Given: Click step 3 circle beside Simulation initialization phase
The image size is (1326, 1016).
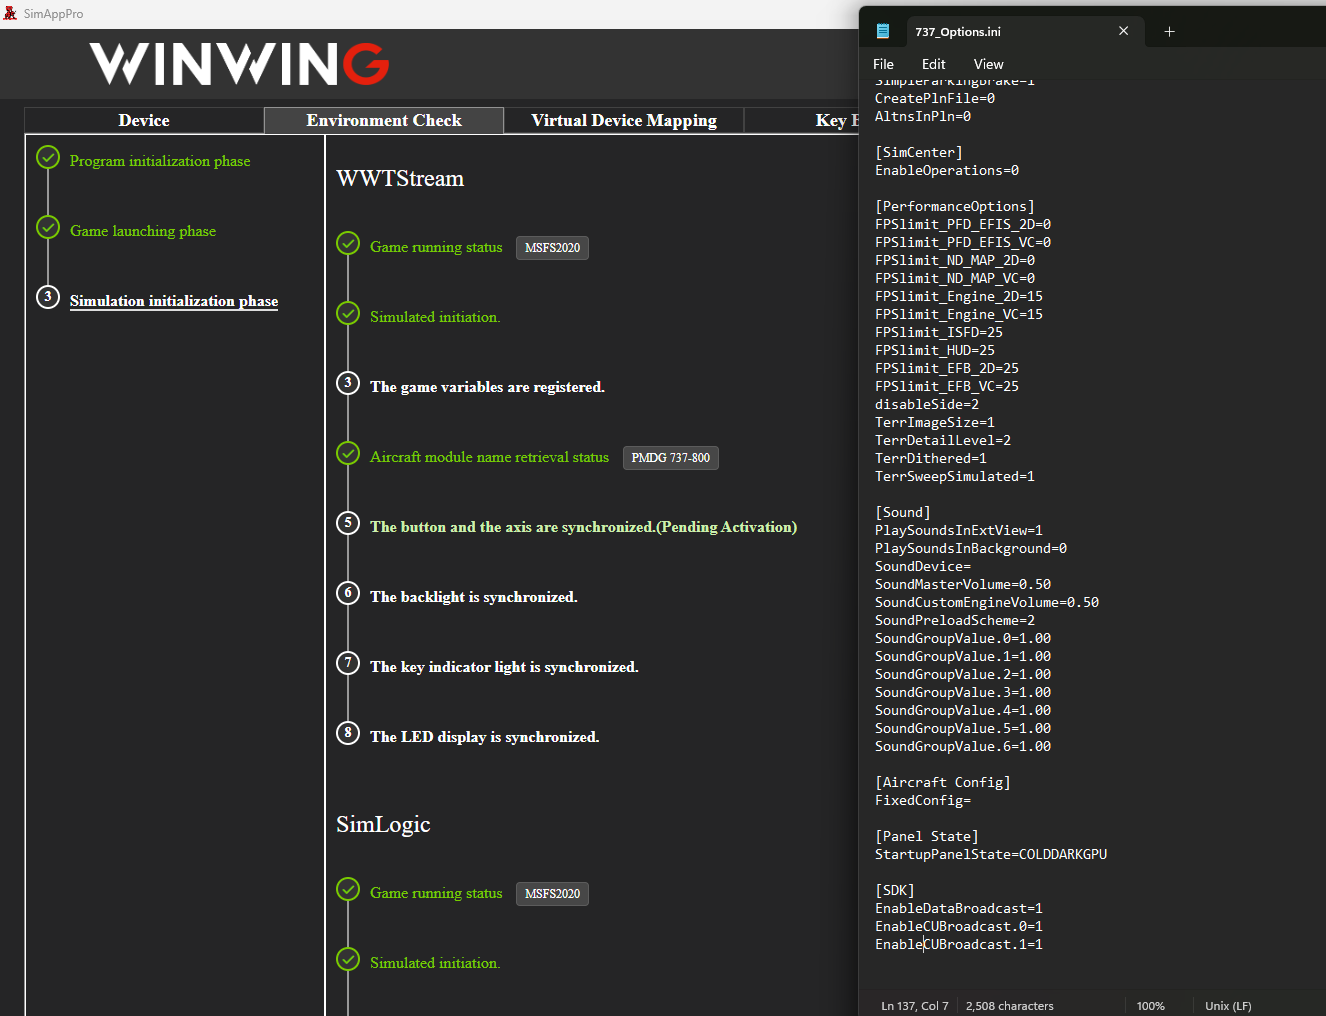Looking at the screenshot, I should 48,297.
